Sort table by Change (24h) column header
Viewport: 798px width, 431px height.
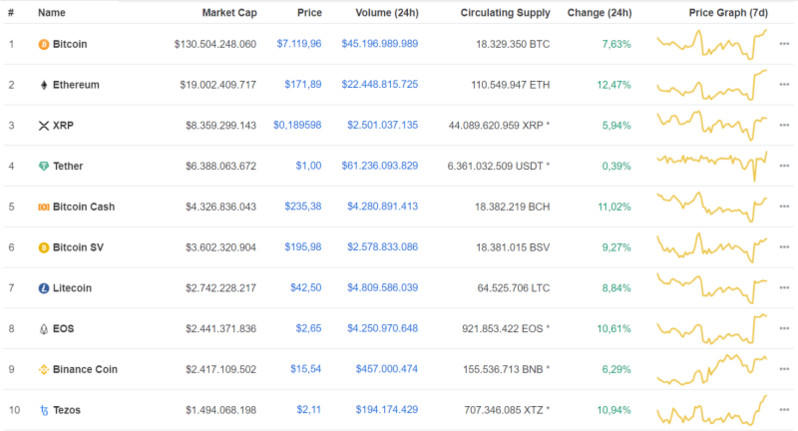(599, 13)
